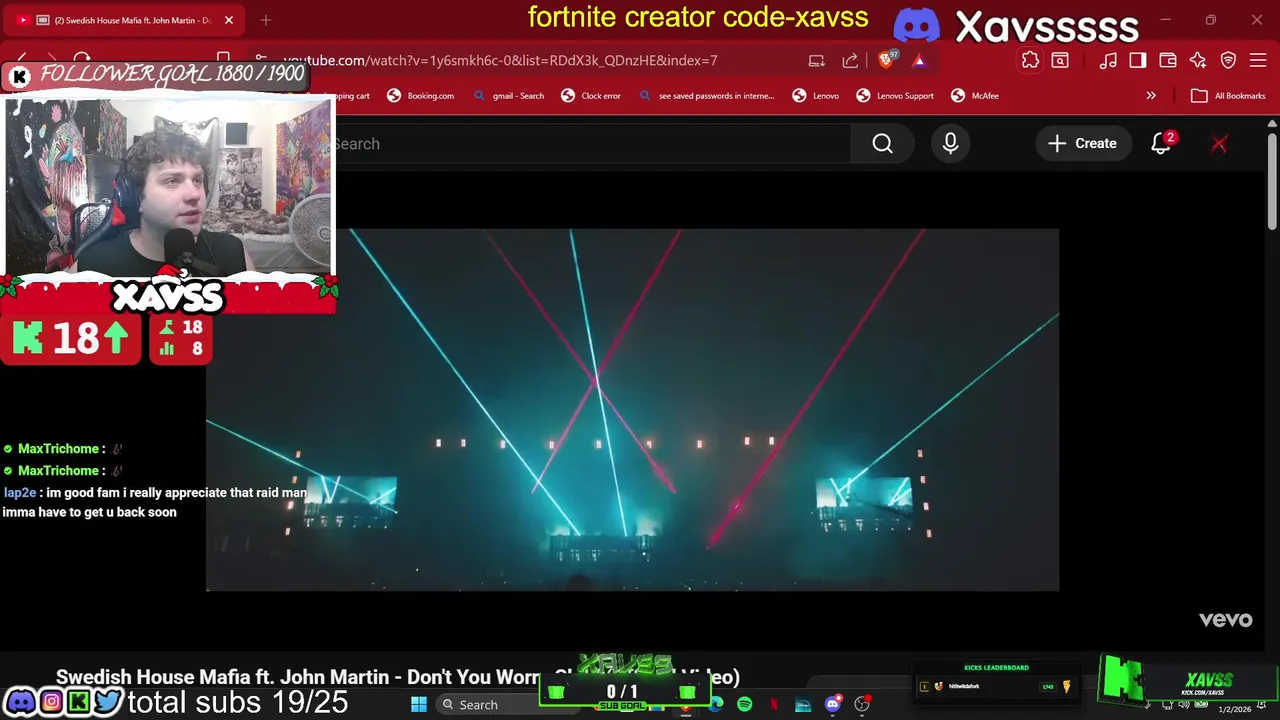This screenshot has height=720, width=1280.
Task: Close the Swedish House Mafia tab
Action: [x=228, y=20]
